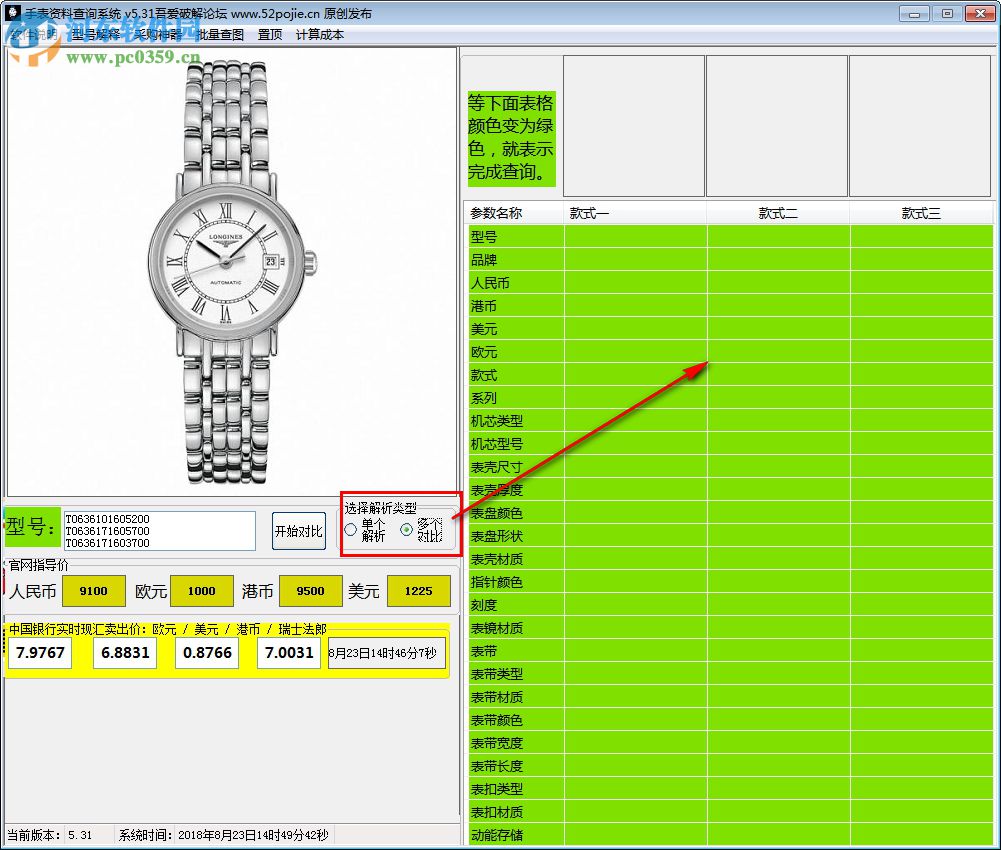Select the 表壳材质 row
The image size is (1001, 850).
tap(731, 559)
